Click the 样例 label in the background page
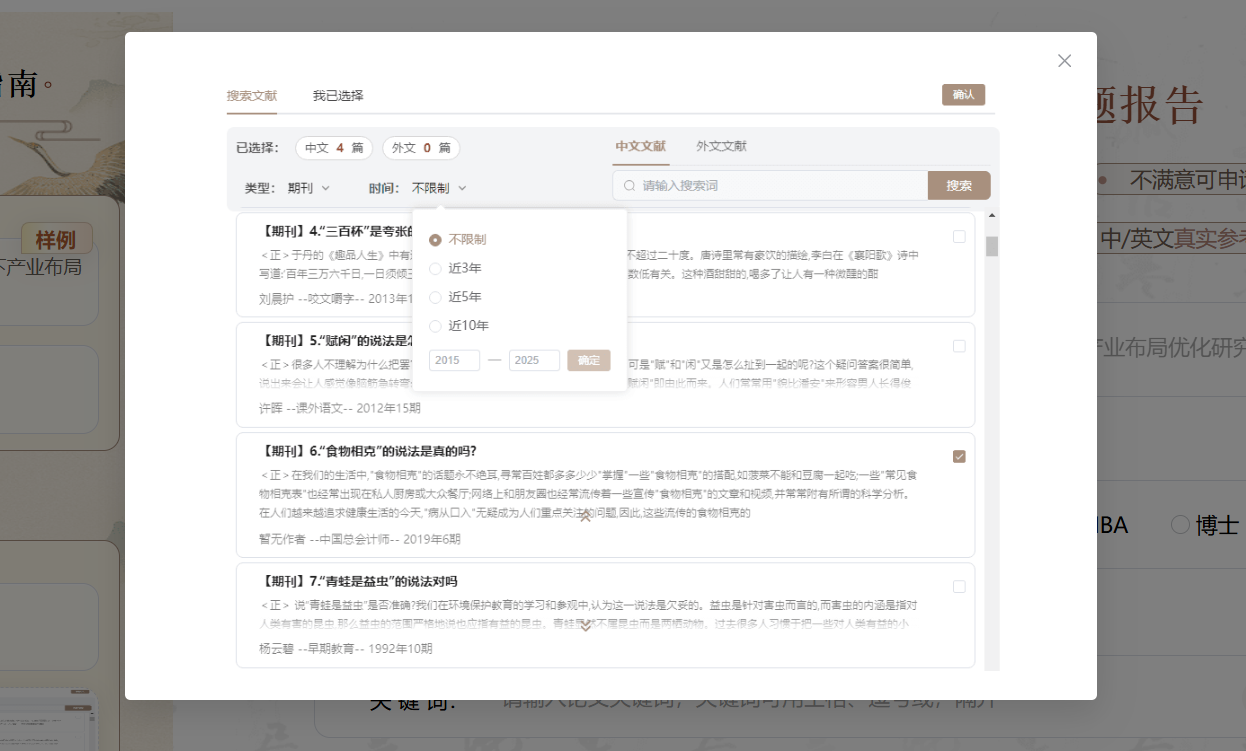The image size is (1246, 751). [x=56, y=240]
